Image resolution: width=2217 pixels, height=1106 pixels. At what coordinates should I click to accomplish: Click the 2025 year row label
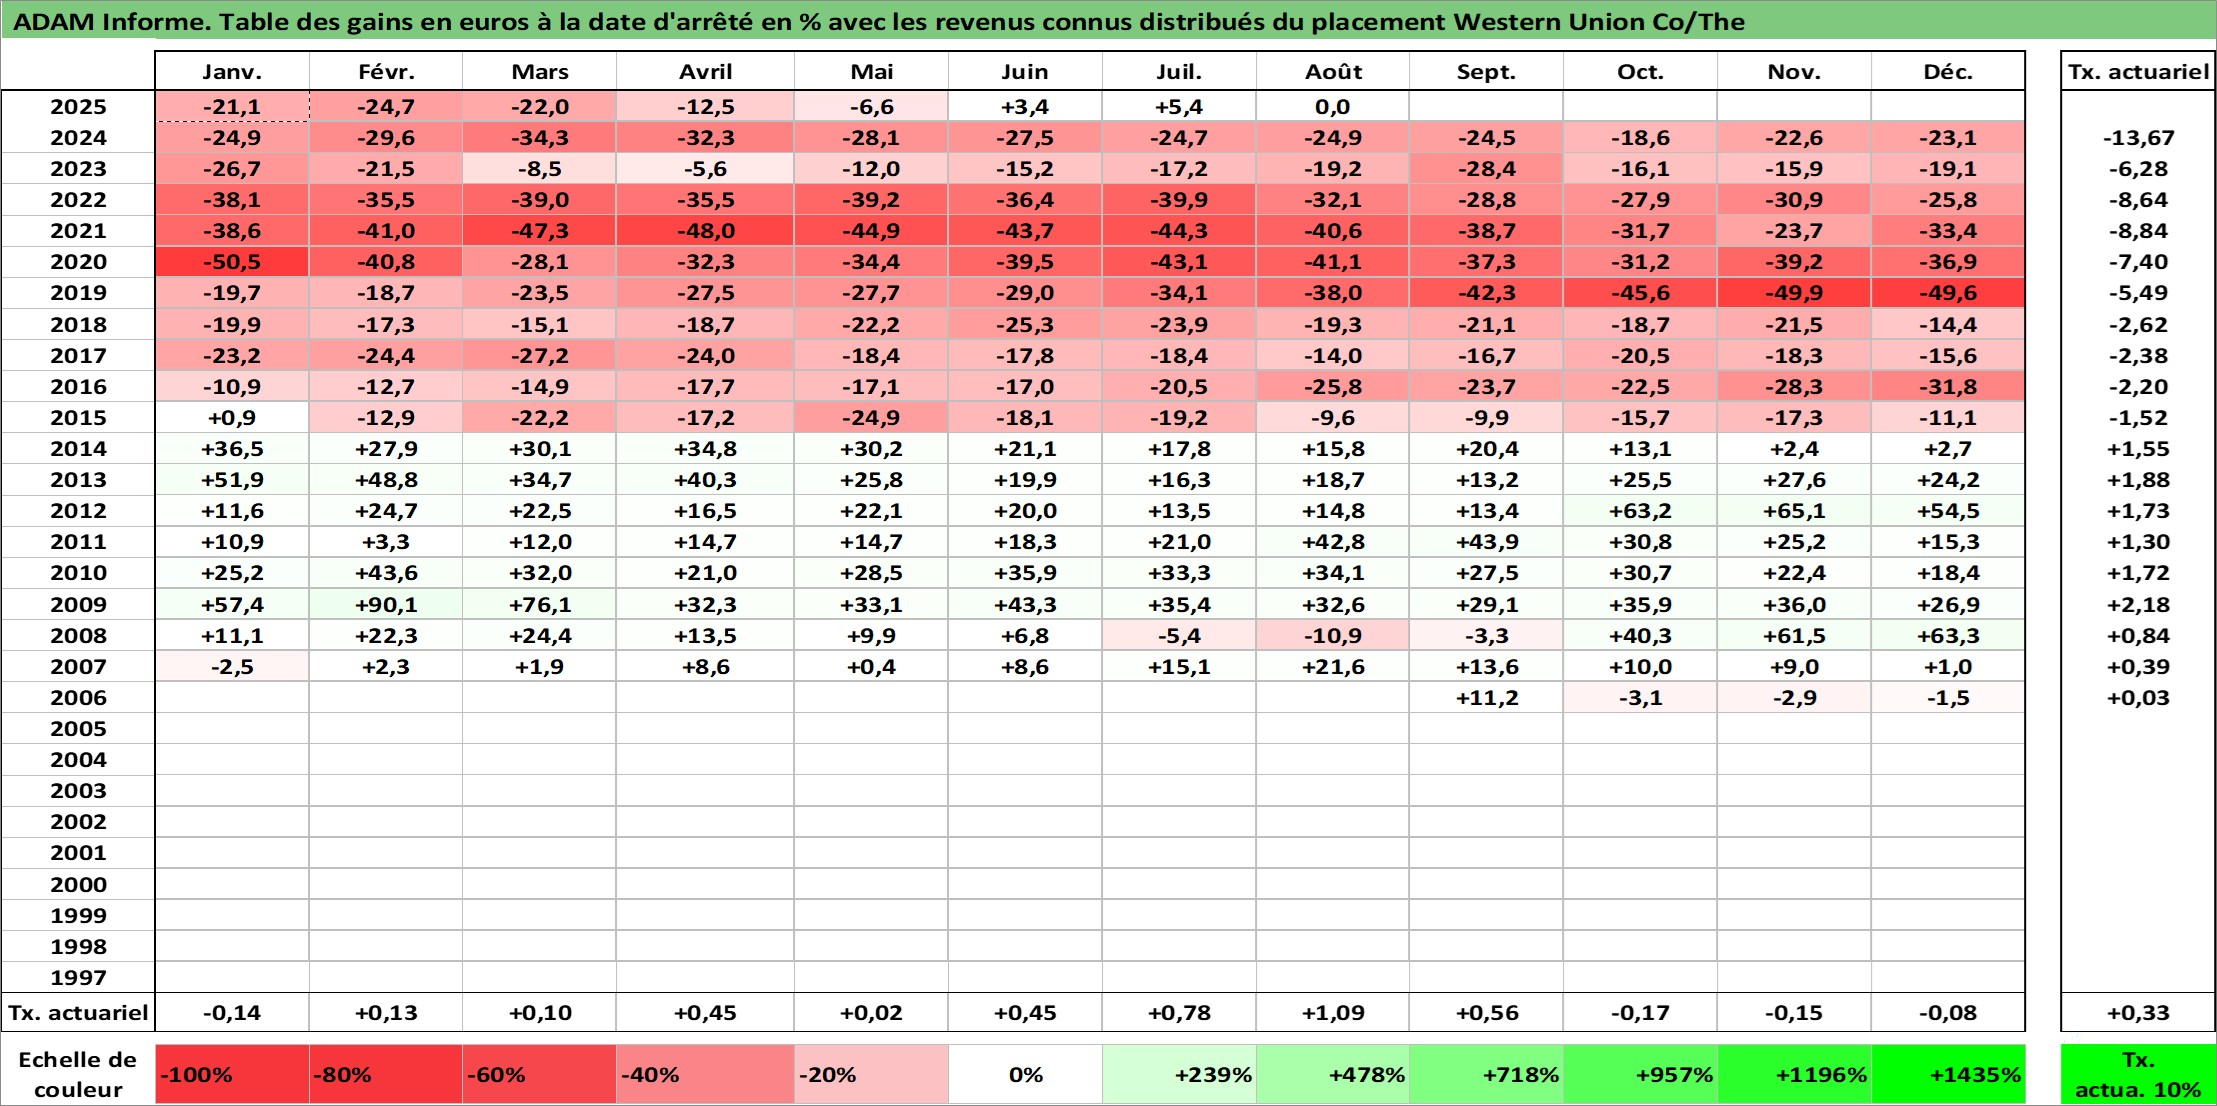pyautogui.click(x=78, y=107)
